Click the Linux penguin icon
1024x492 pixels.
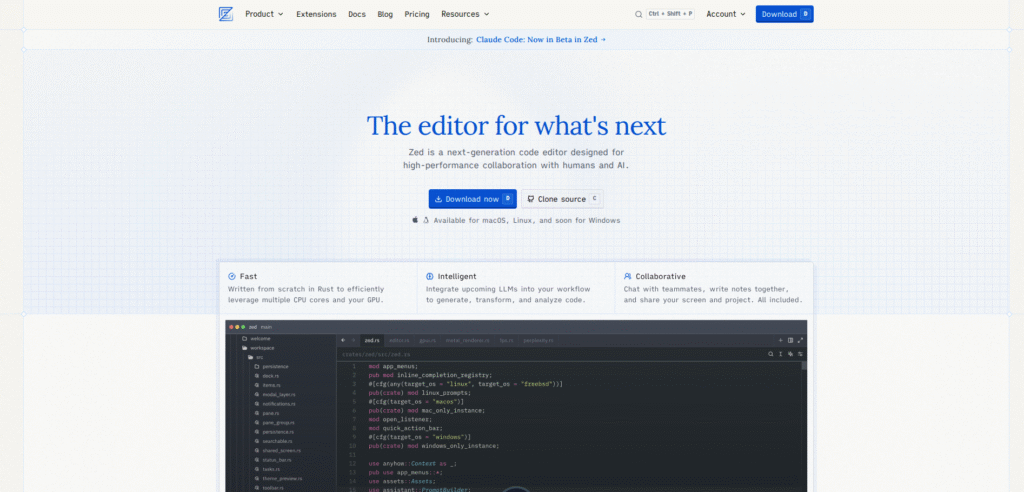click(x=426, y=220)
